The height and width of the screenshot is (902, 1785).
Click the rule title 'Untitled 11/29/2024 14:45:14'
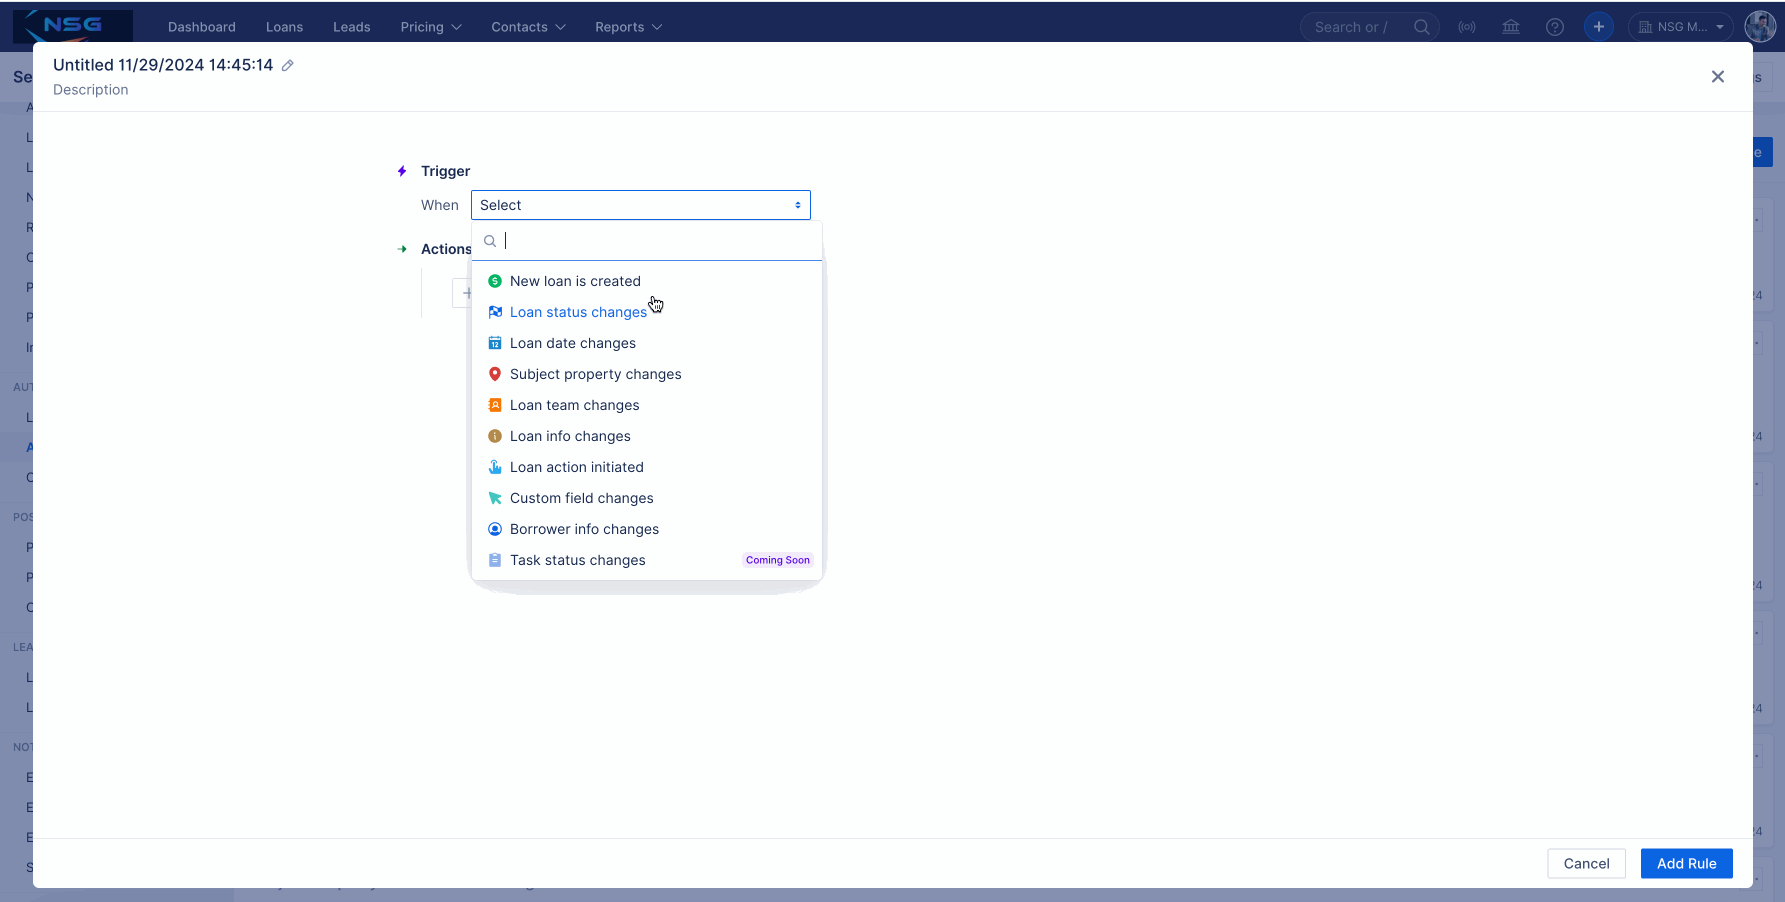pyautogui.click(x=163, y=65)
